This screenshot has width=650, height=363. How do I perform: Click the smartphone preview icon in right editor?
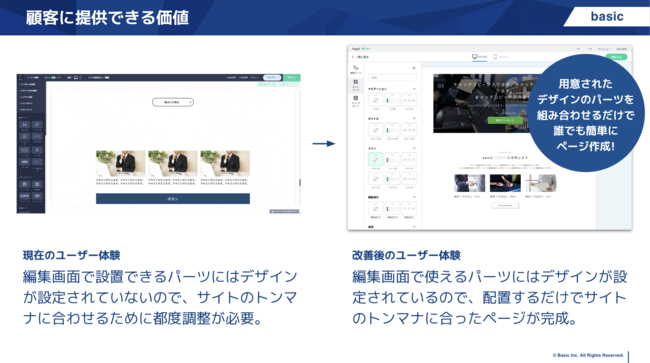click(495, 56)
